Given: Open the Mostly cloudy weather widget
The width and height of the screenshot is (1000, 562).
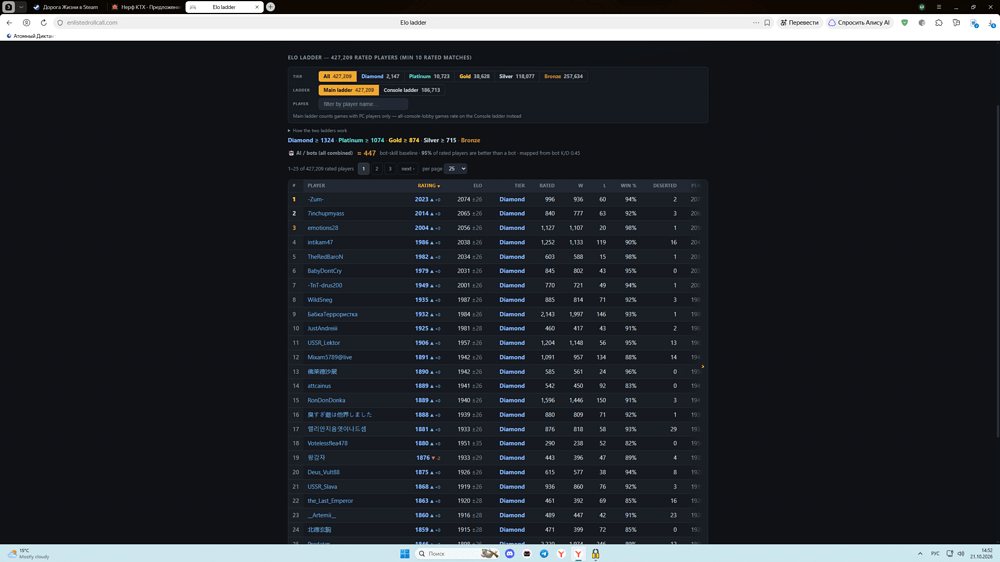Looking at the screenshot, I should point(28,554).
